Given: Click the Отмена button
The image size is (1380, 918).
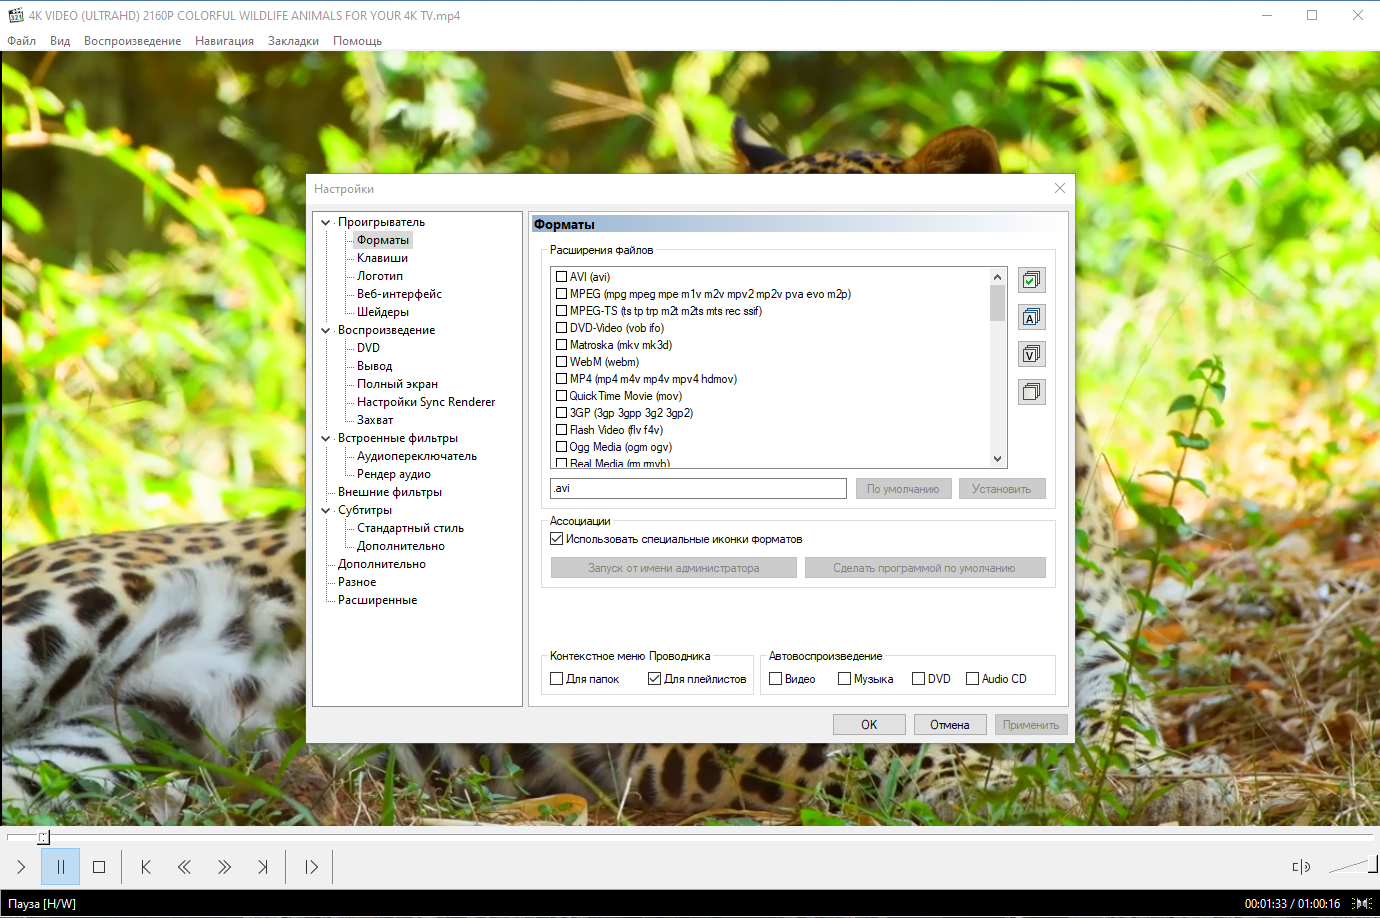Looking at the screenshot, I should (950, 725).
